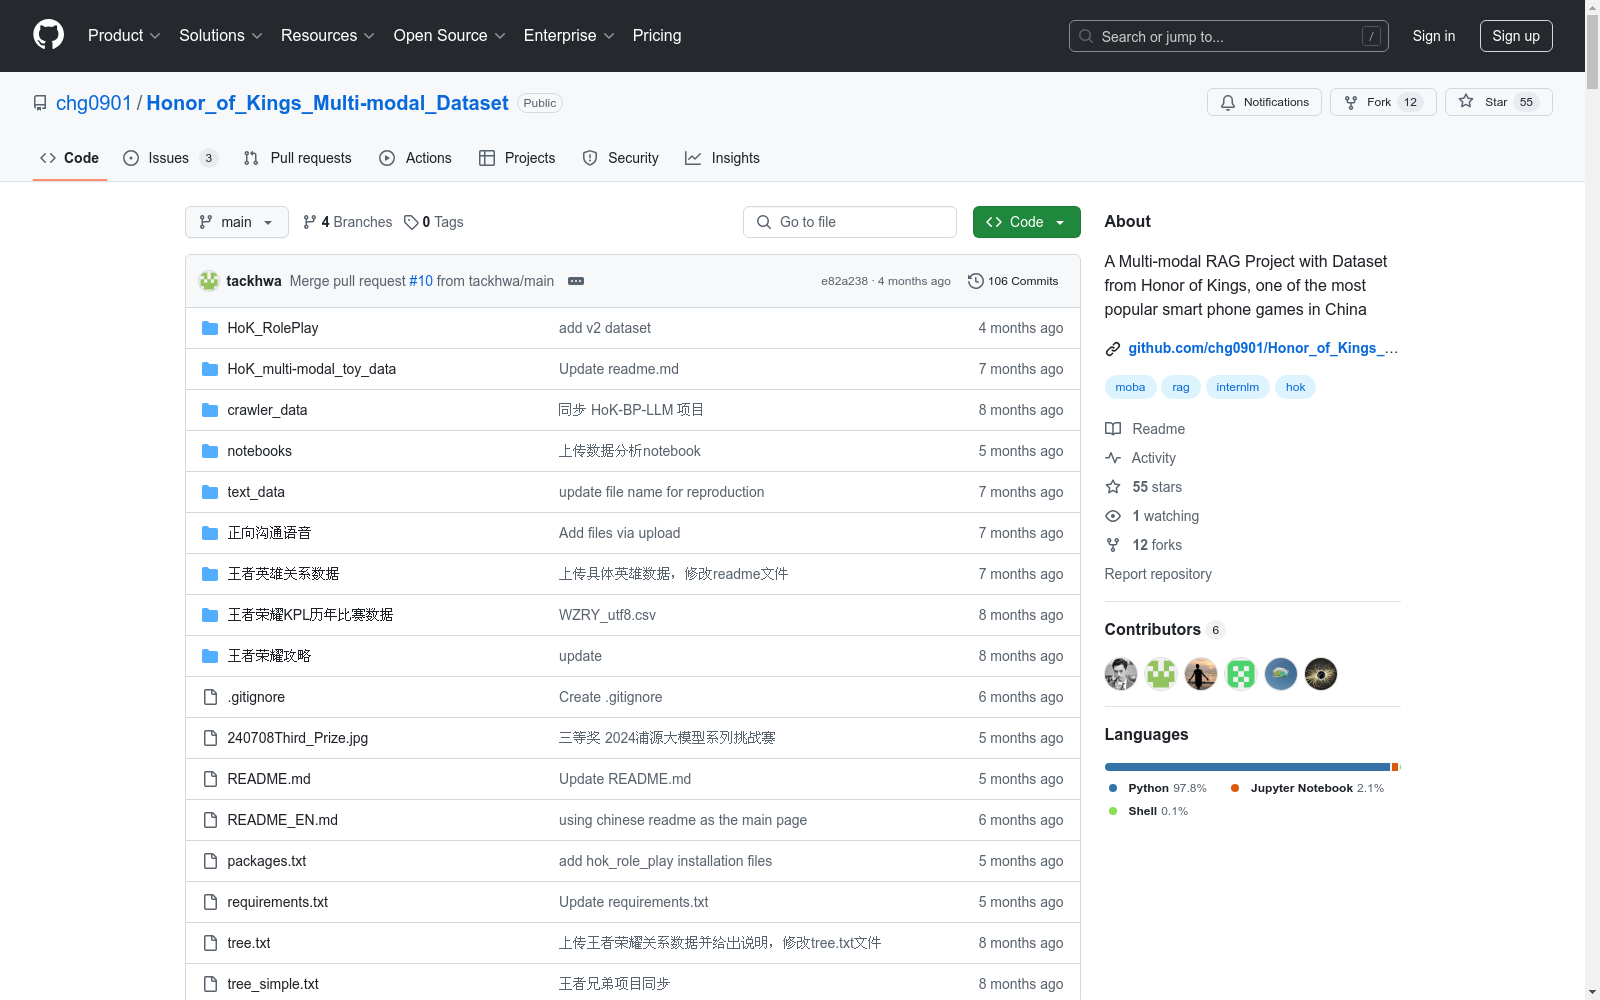Expand the Resources menu
1600x1000 pixels.
(x=328, y=35)
